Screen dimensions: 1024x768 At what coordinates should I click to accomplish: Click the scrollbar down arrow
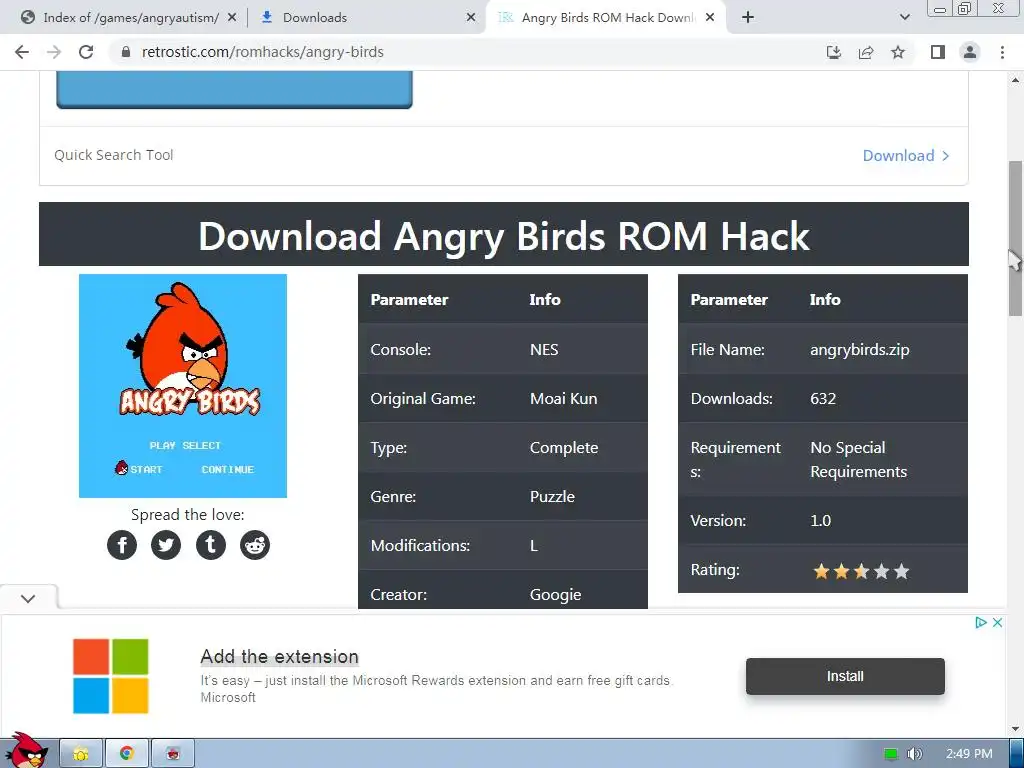[x=1016, y=728]
